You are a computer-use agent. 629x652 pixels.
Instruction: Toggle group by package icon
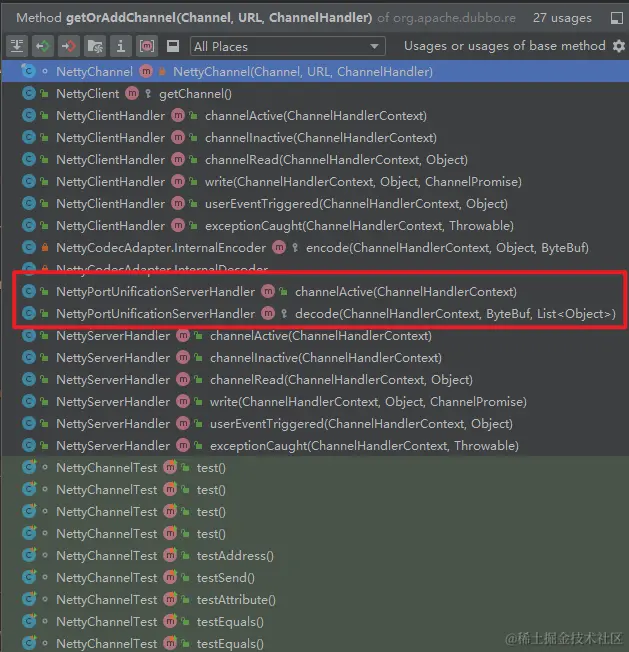[95, 46]
